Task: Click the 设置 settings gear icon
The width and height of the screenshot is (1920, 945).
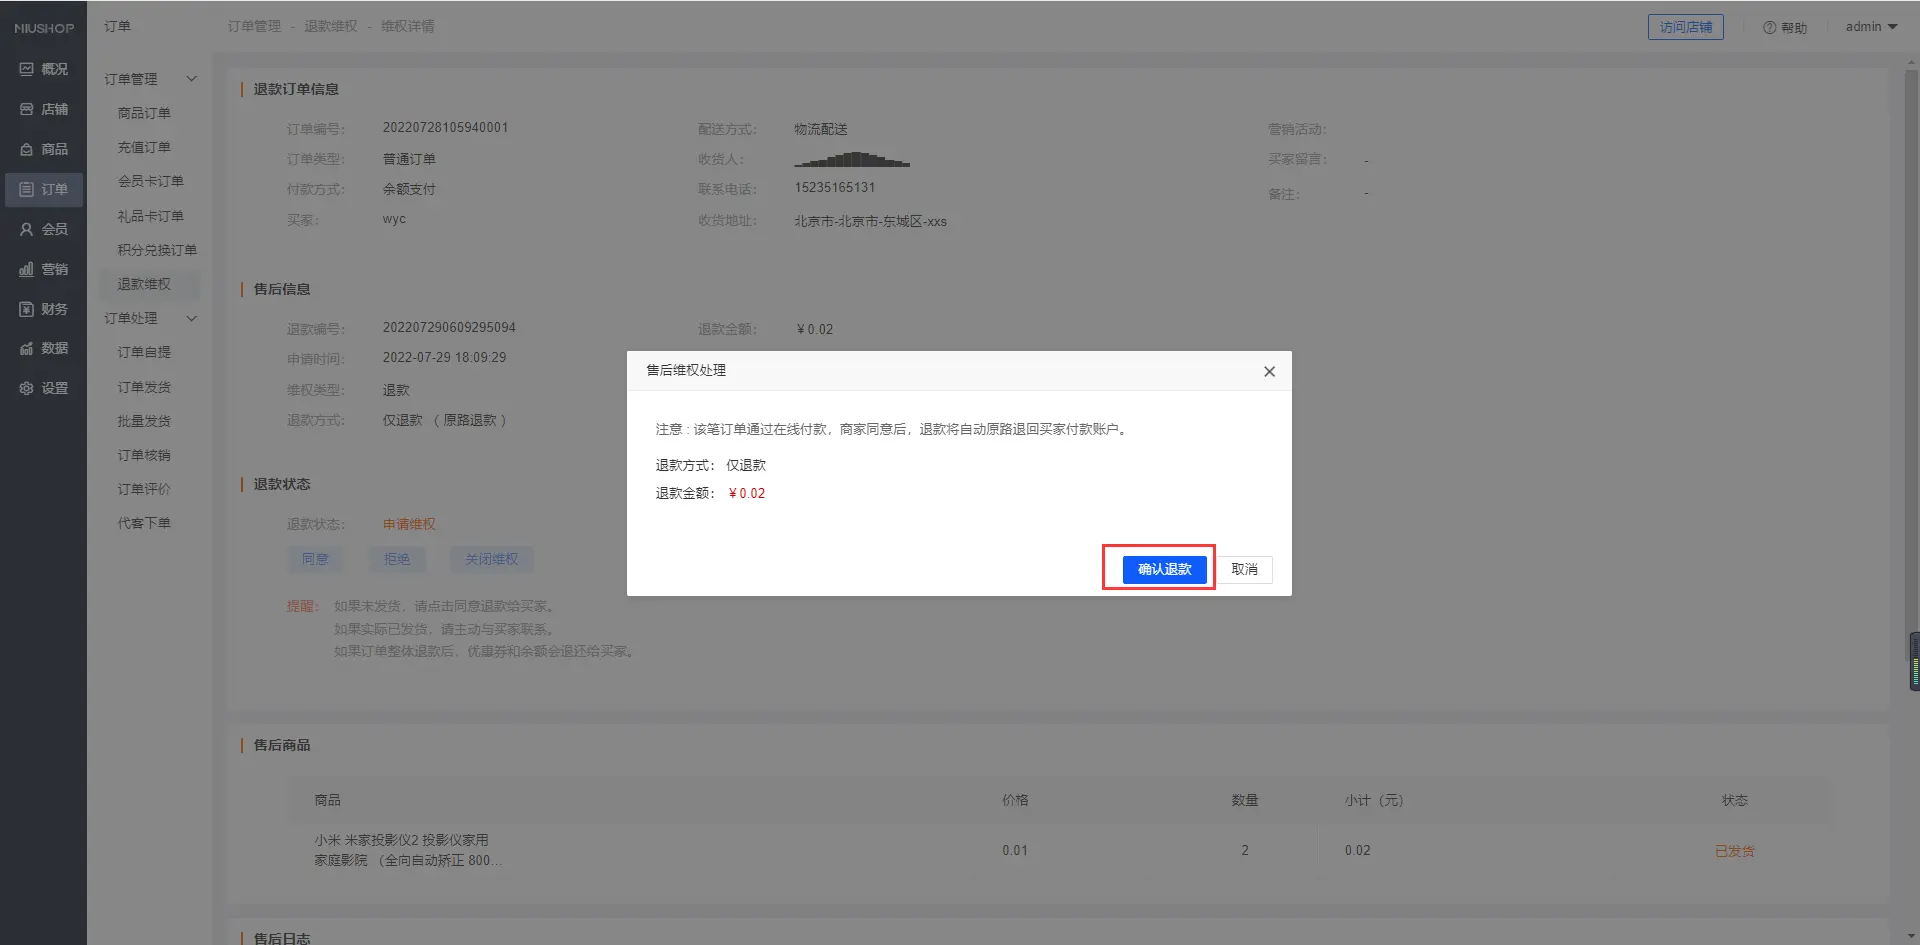Action: coord(27,388)
